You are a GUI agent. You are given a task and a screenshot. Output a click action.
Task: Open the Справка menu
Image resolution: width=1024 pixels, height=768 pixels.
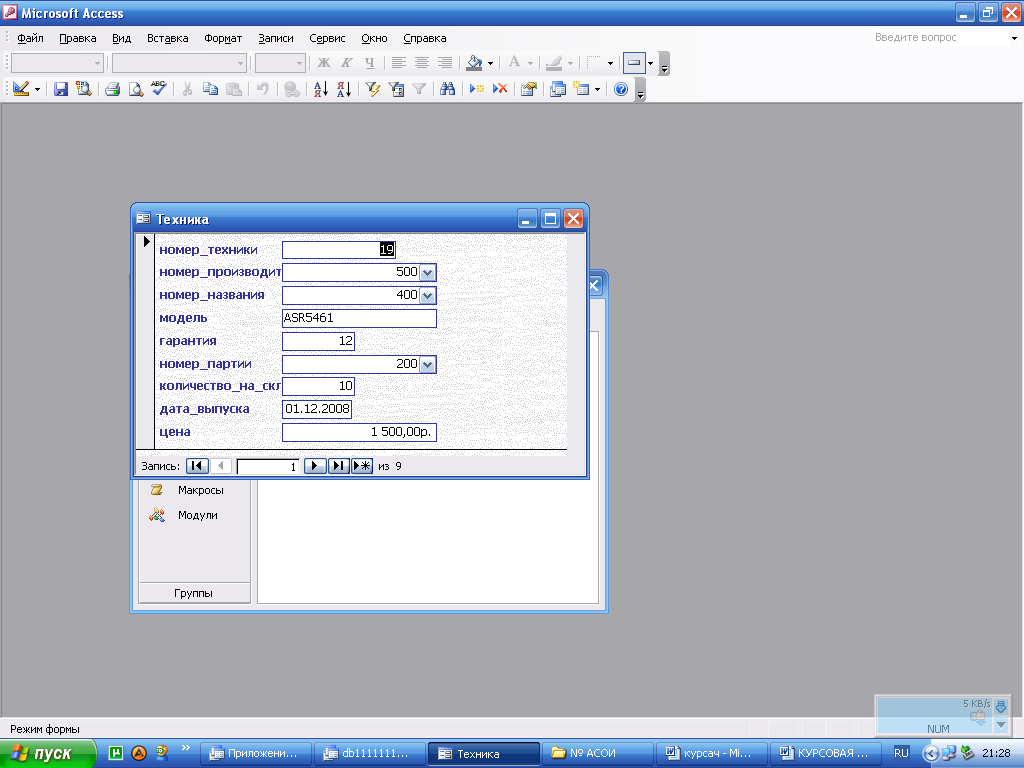424,38
